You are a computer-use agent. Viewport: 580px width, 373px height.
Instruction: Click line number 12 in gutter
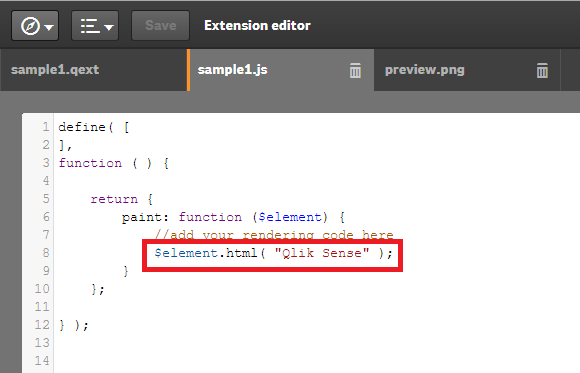[42, 325]
